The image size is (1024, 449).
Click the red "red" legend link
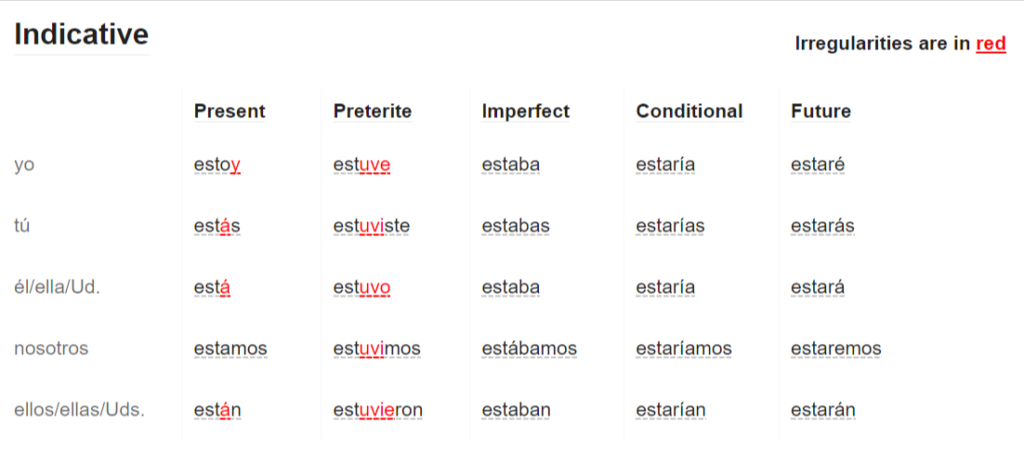(991, 44)
